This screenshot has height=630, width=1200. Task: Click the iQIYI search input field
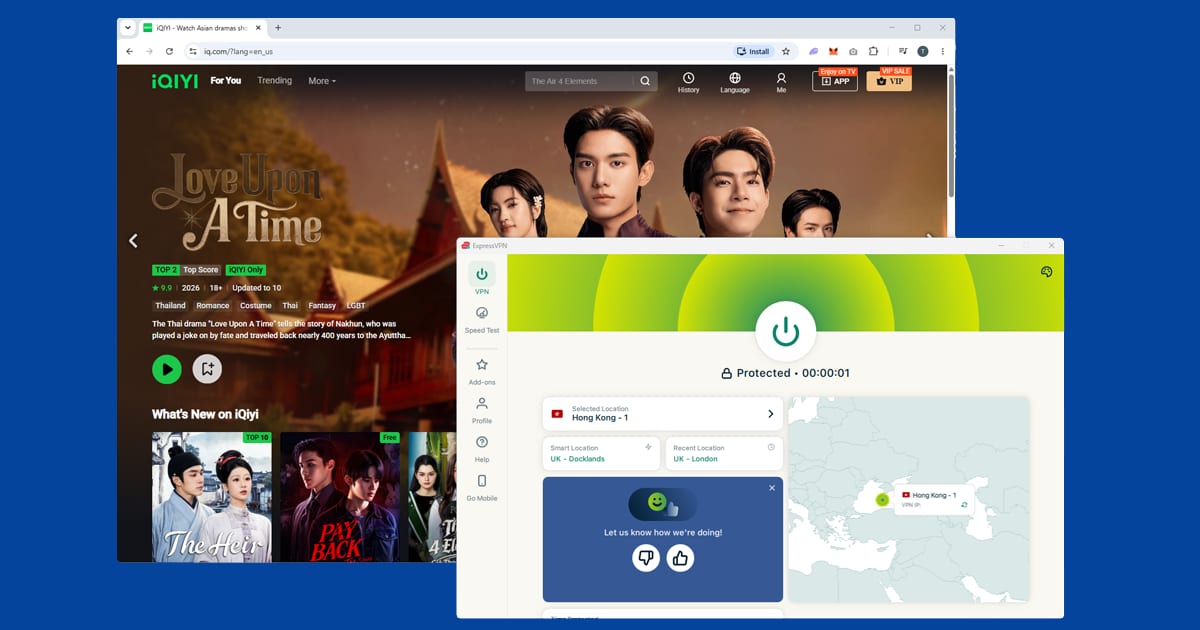[x=580, y=81]
